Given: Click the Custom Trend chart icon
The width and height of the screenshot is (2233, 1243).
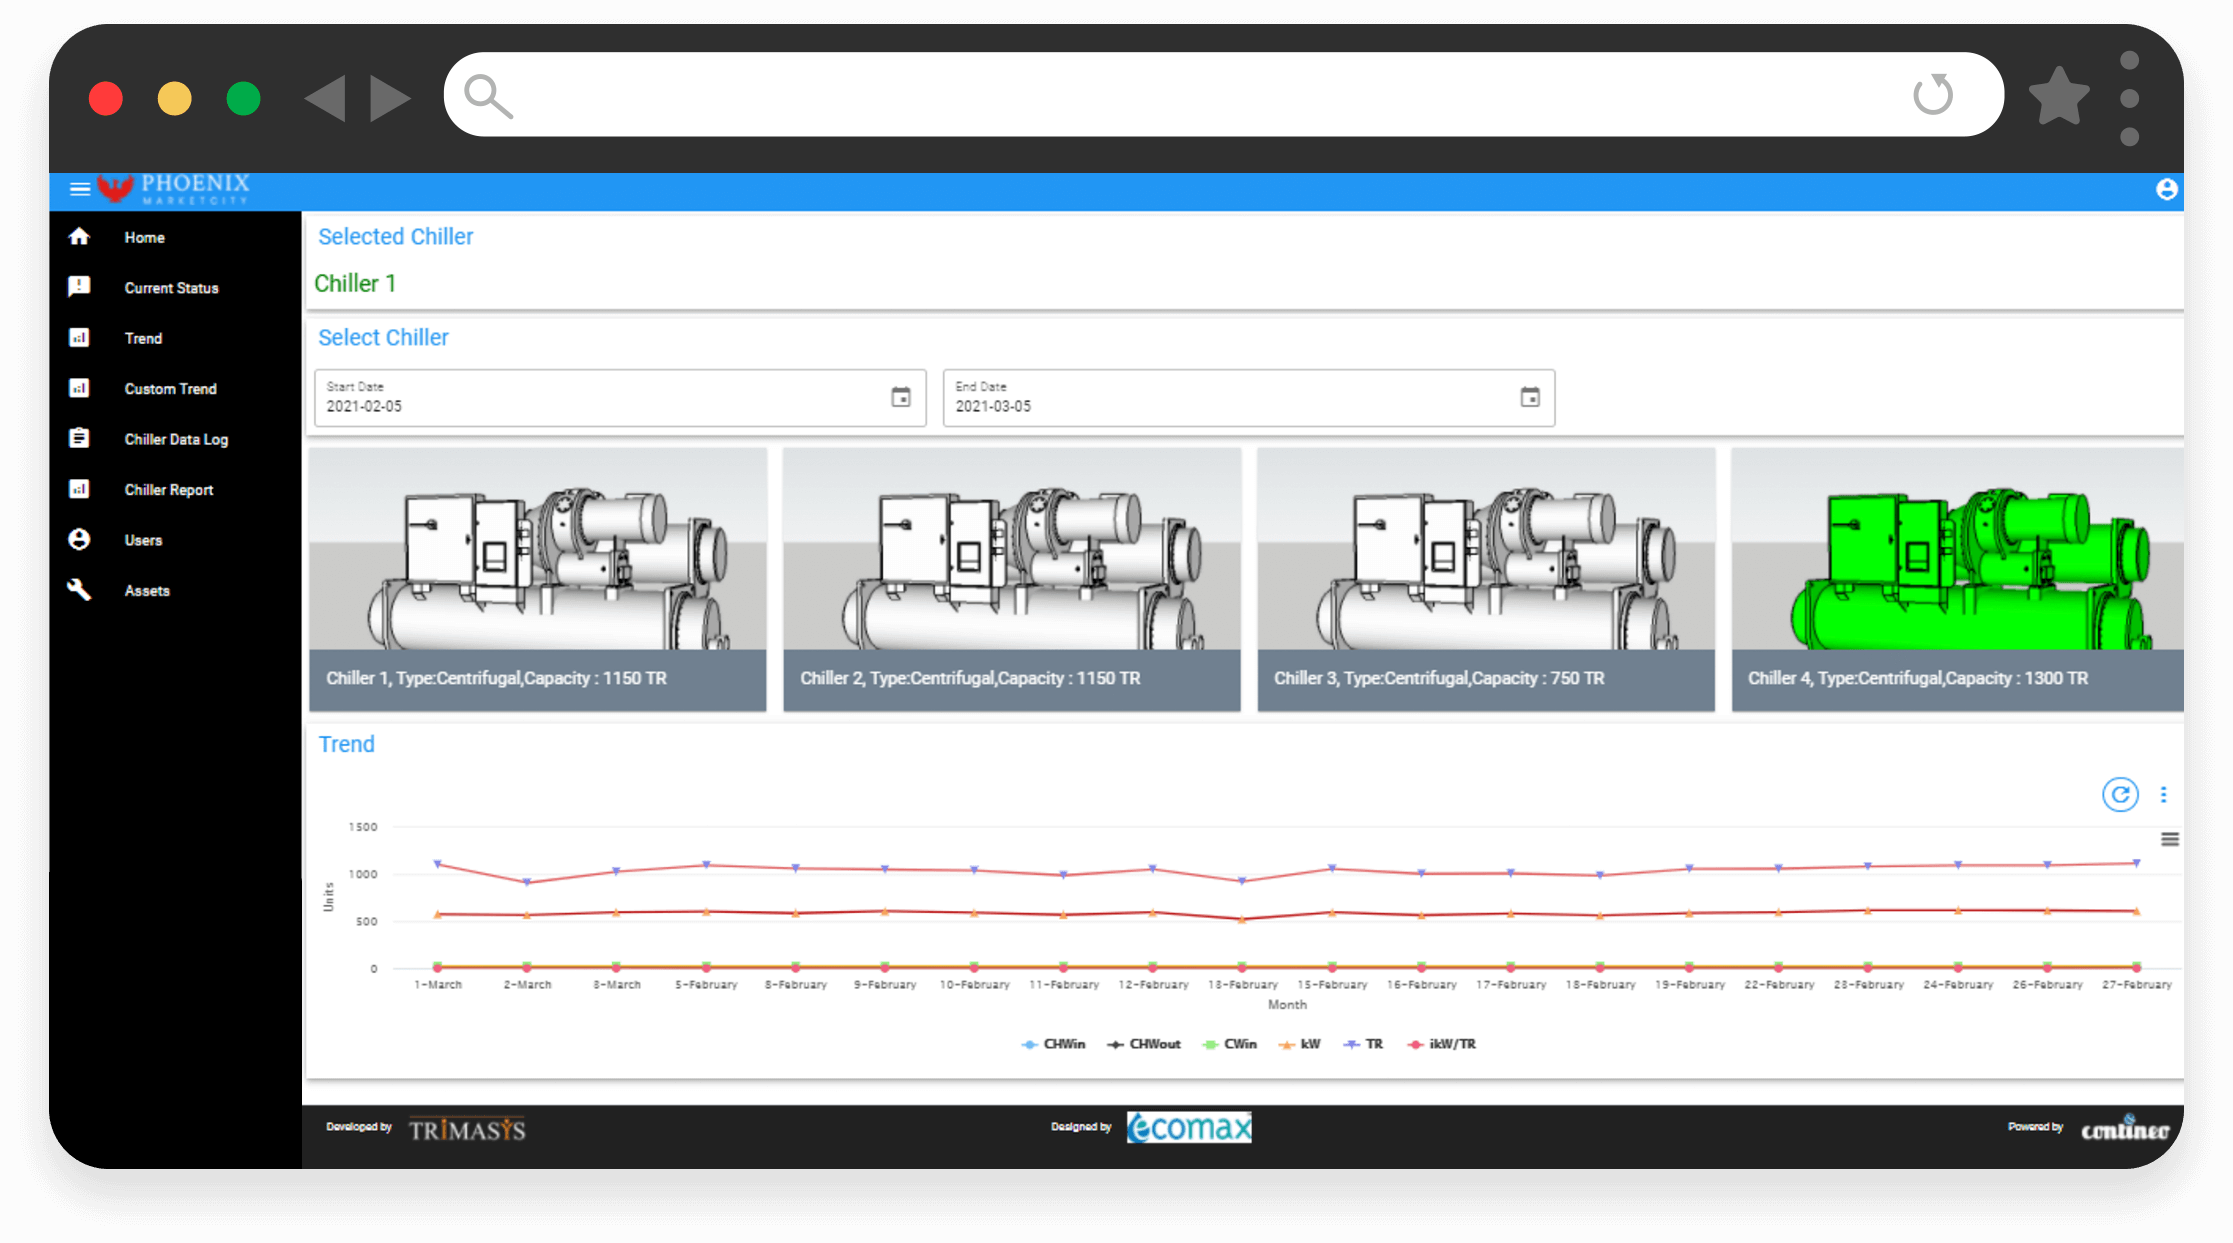Looking at the screenshot, I should [x=79, y=388].
